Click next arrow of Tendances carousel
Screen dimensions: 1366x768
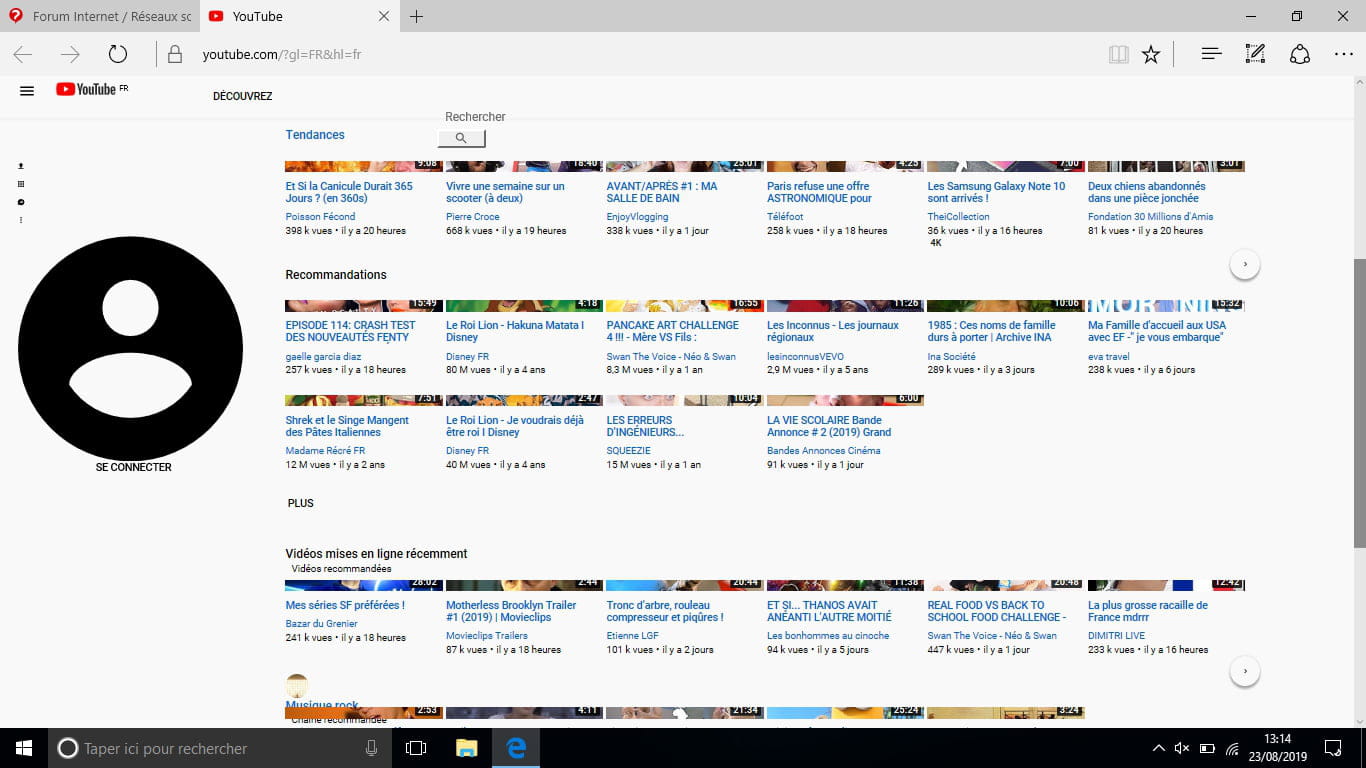1245,265
